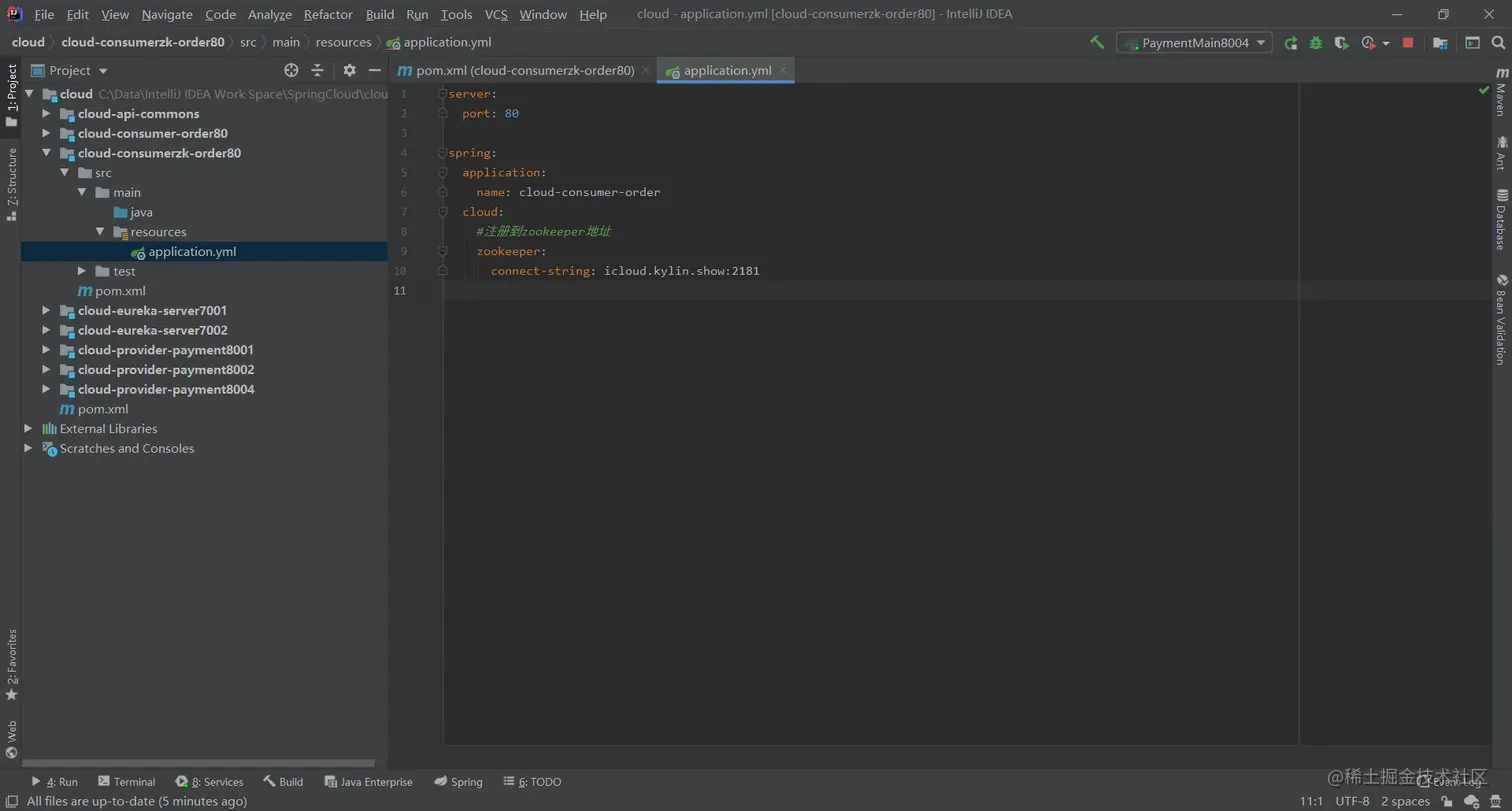This screenshot has width=1512, height=811.
Task: Collapse all in Project panel
Action: [x=318, y=70]
